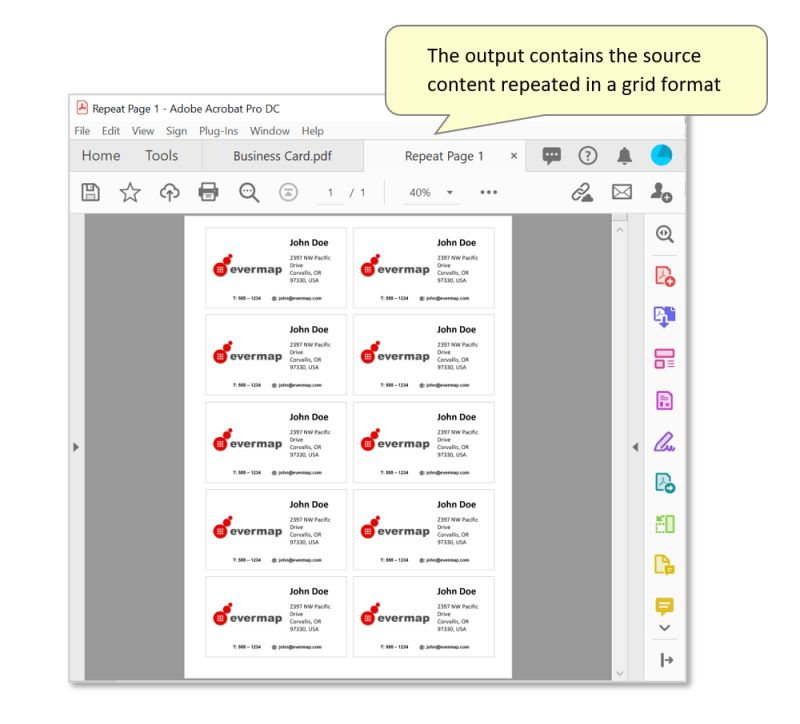800x724 pixels.
Task: Expand more tools chevron in right pane
Action: pyautogui.click(x=664, y=628)
